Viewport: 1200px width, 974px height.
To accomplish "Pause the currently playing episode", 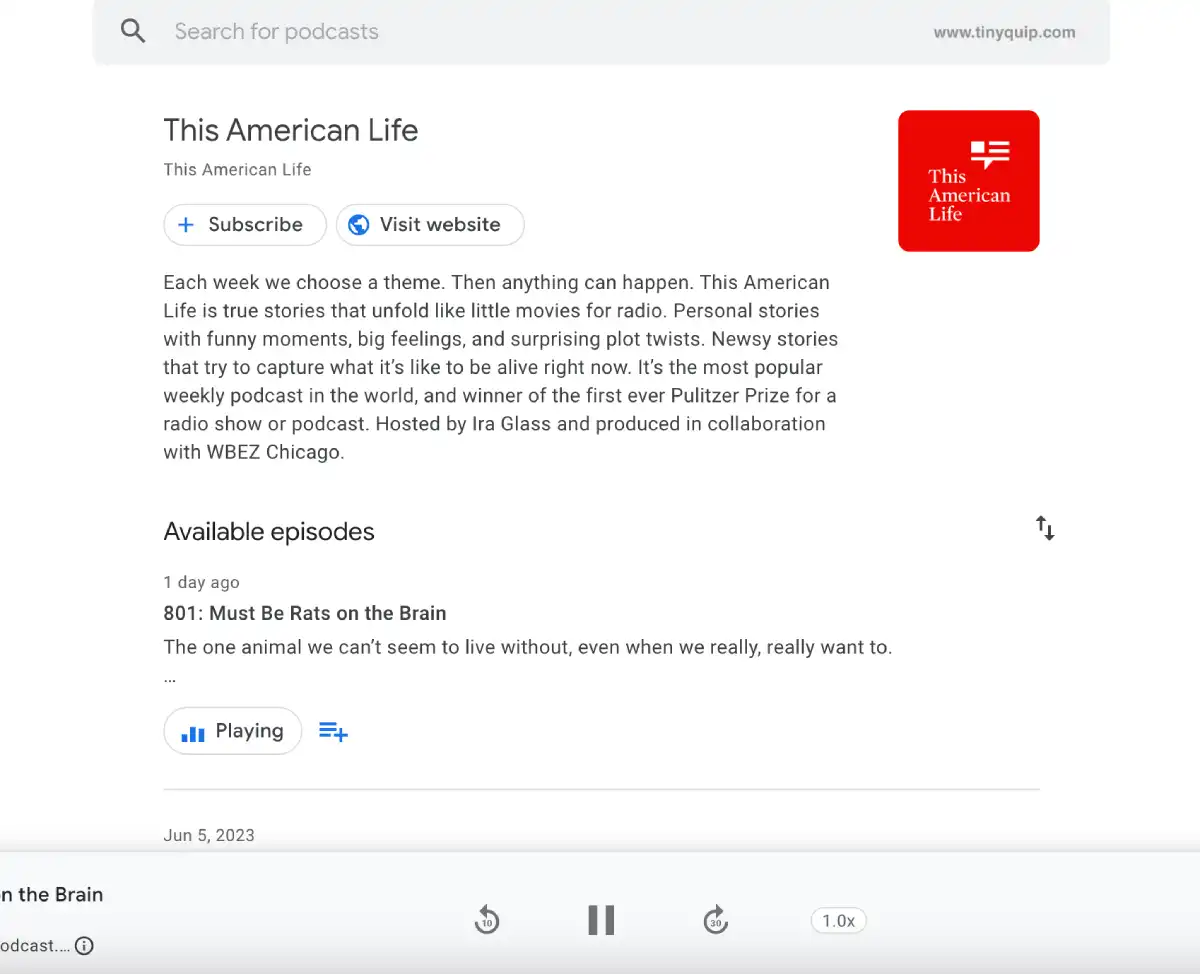I will point(600,919).
